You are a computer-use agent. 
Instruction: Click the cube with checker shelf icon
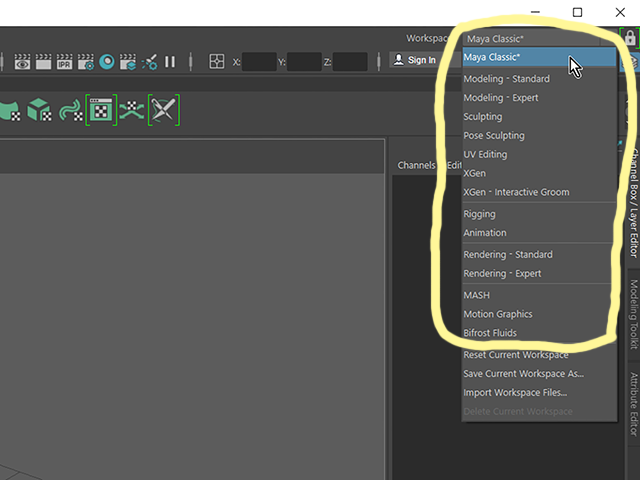tap(39, 109)
